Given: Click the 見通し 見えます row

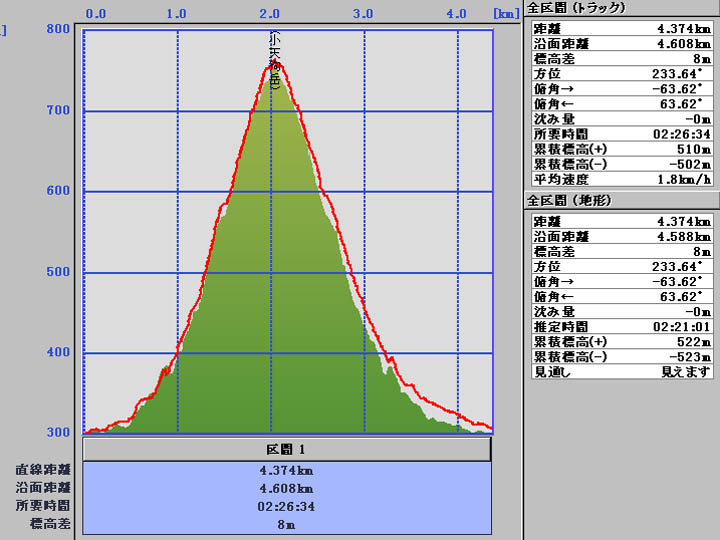Looking at the screenshot, I should pyautogui.click(x=619, y=371).
